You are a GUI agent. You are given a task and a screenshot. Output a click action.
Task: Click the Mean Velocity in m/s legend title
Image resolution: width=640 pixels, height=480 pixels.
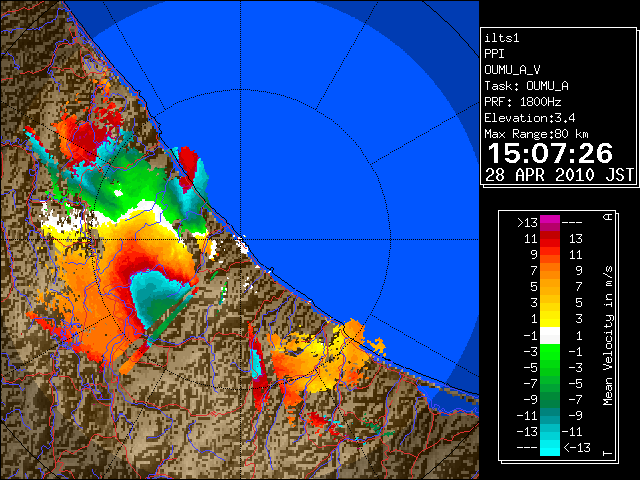tap(608, 336)
